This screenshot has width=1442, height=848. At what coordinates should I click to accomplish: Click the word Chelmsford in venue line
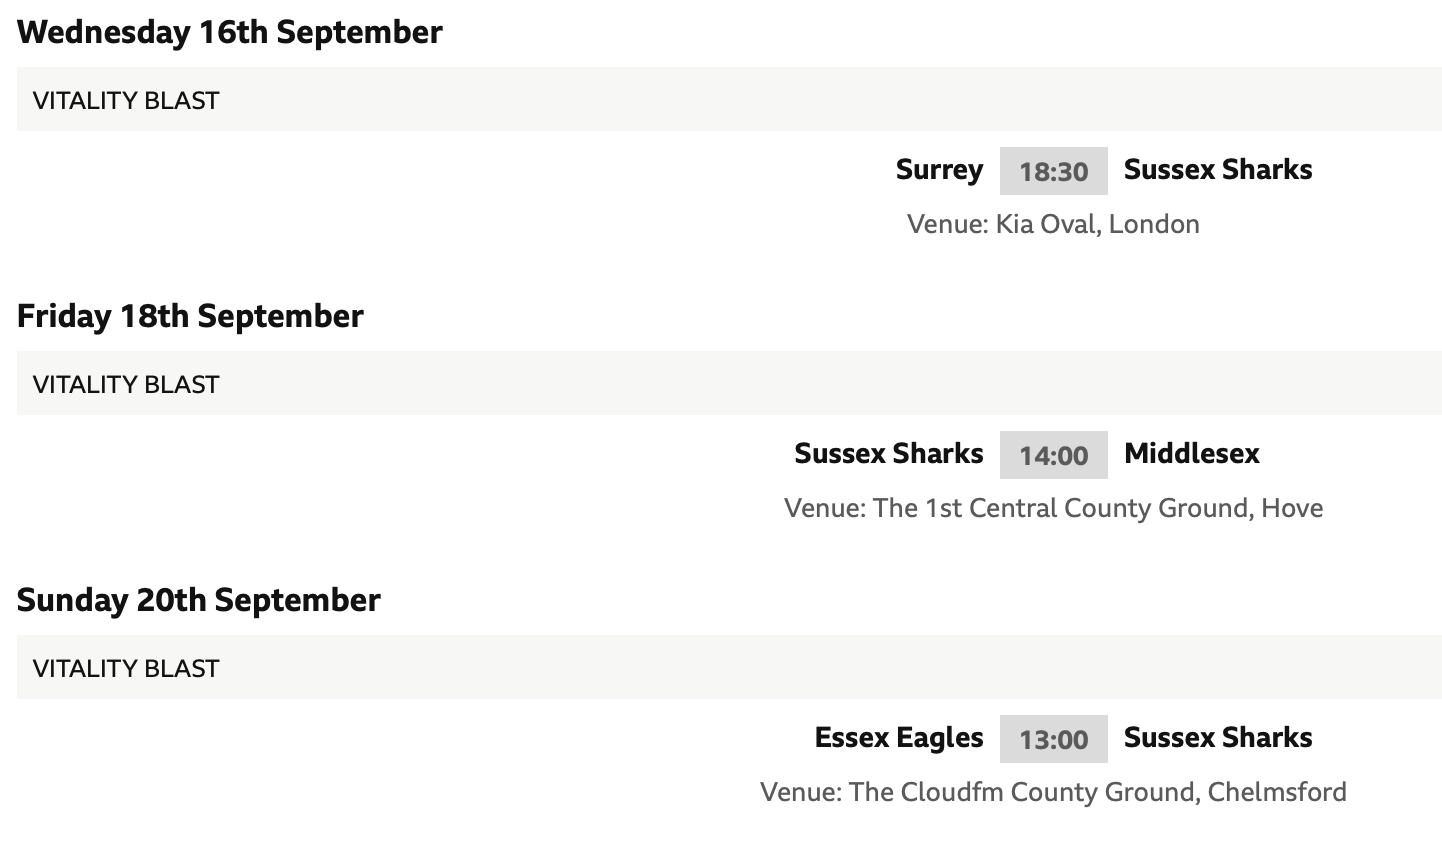[x=1277, y=792]
